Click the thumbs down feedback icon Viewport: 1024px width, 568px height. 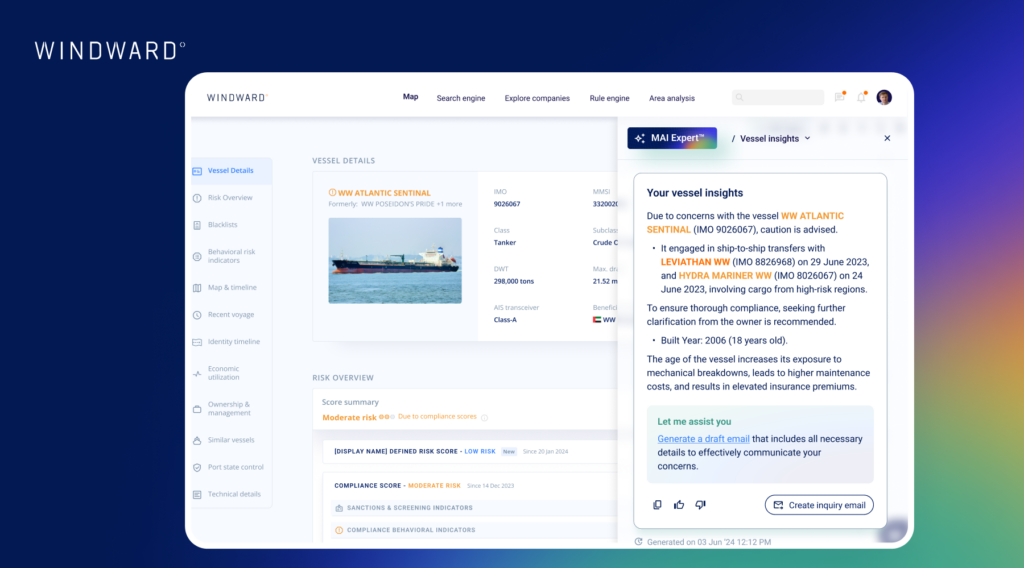[x=700, y=505]
